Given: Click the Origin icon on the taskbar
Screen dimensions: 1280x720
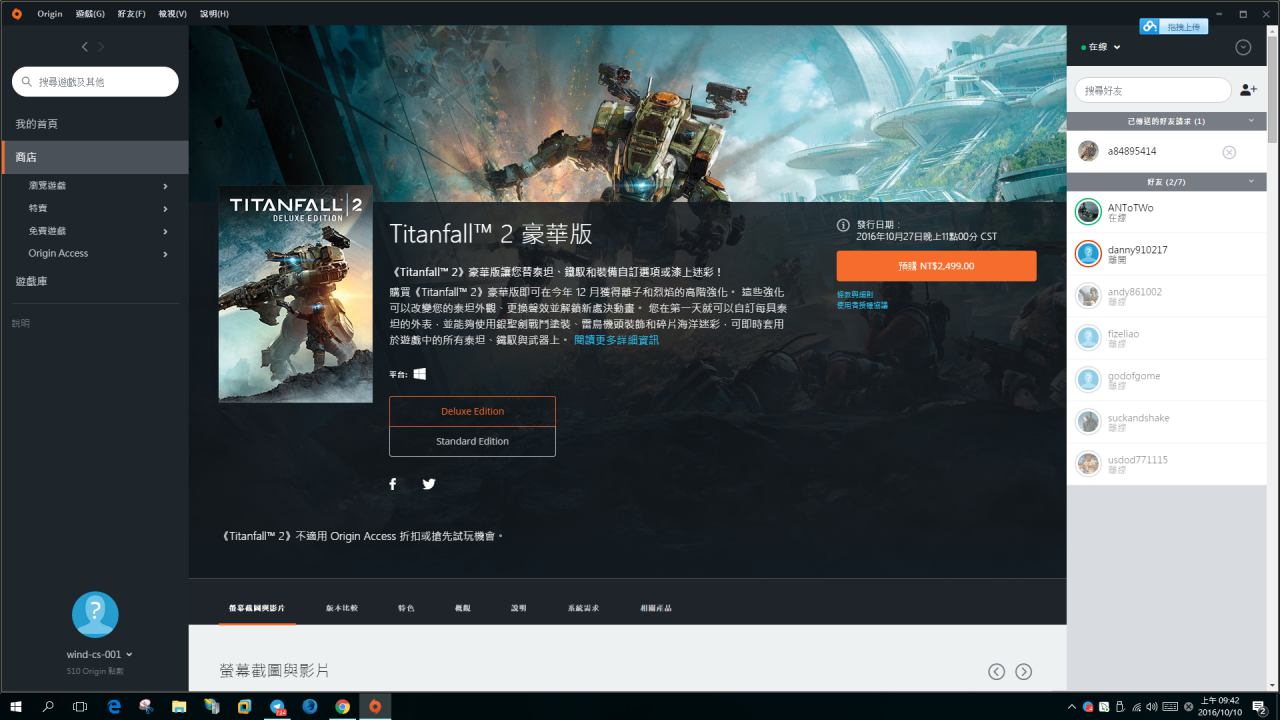Looking at the screenshot, I should coord(375,707).
